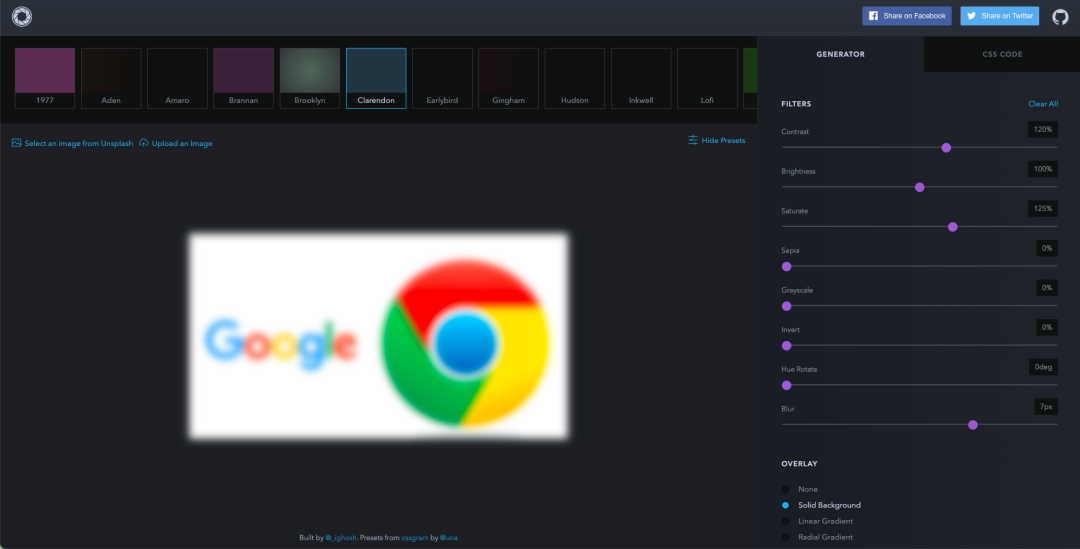Click the blurred Google Chrome preview image
The height and width of the screenshot is (549, 1080).
[378, 336]
